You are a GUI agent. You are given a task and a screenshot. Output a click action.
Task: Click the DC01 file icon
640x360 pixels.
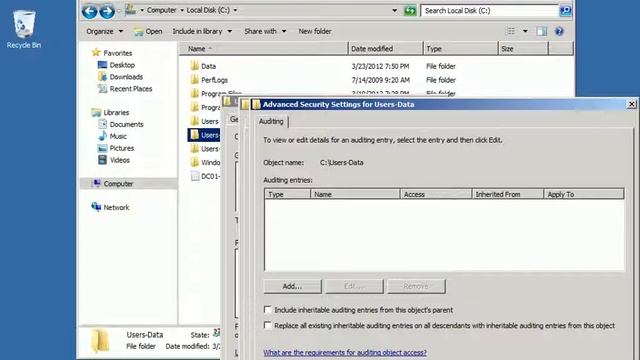tap(195, 176)
